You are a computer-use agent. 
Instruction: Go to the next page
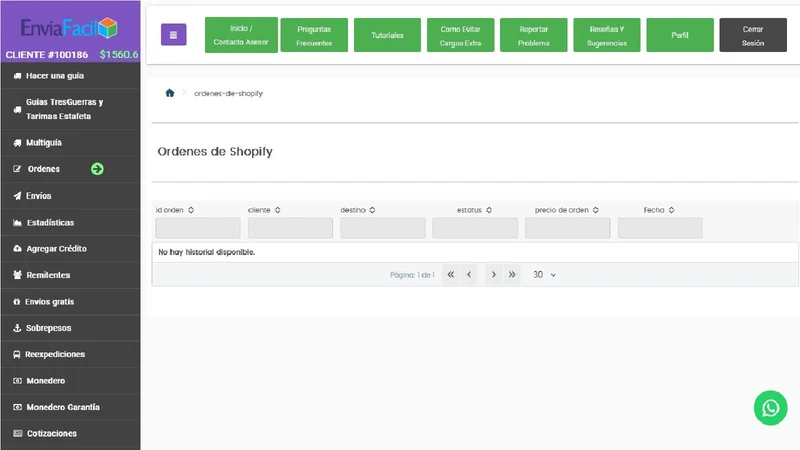(493, 274)
